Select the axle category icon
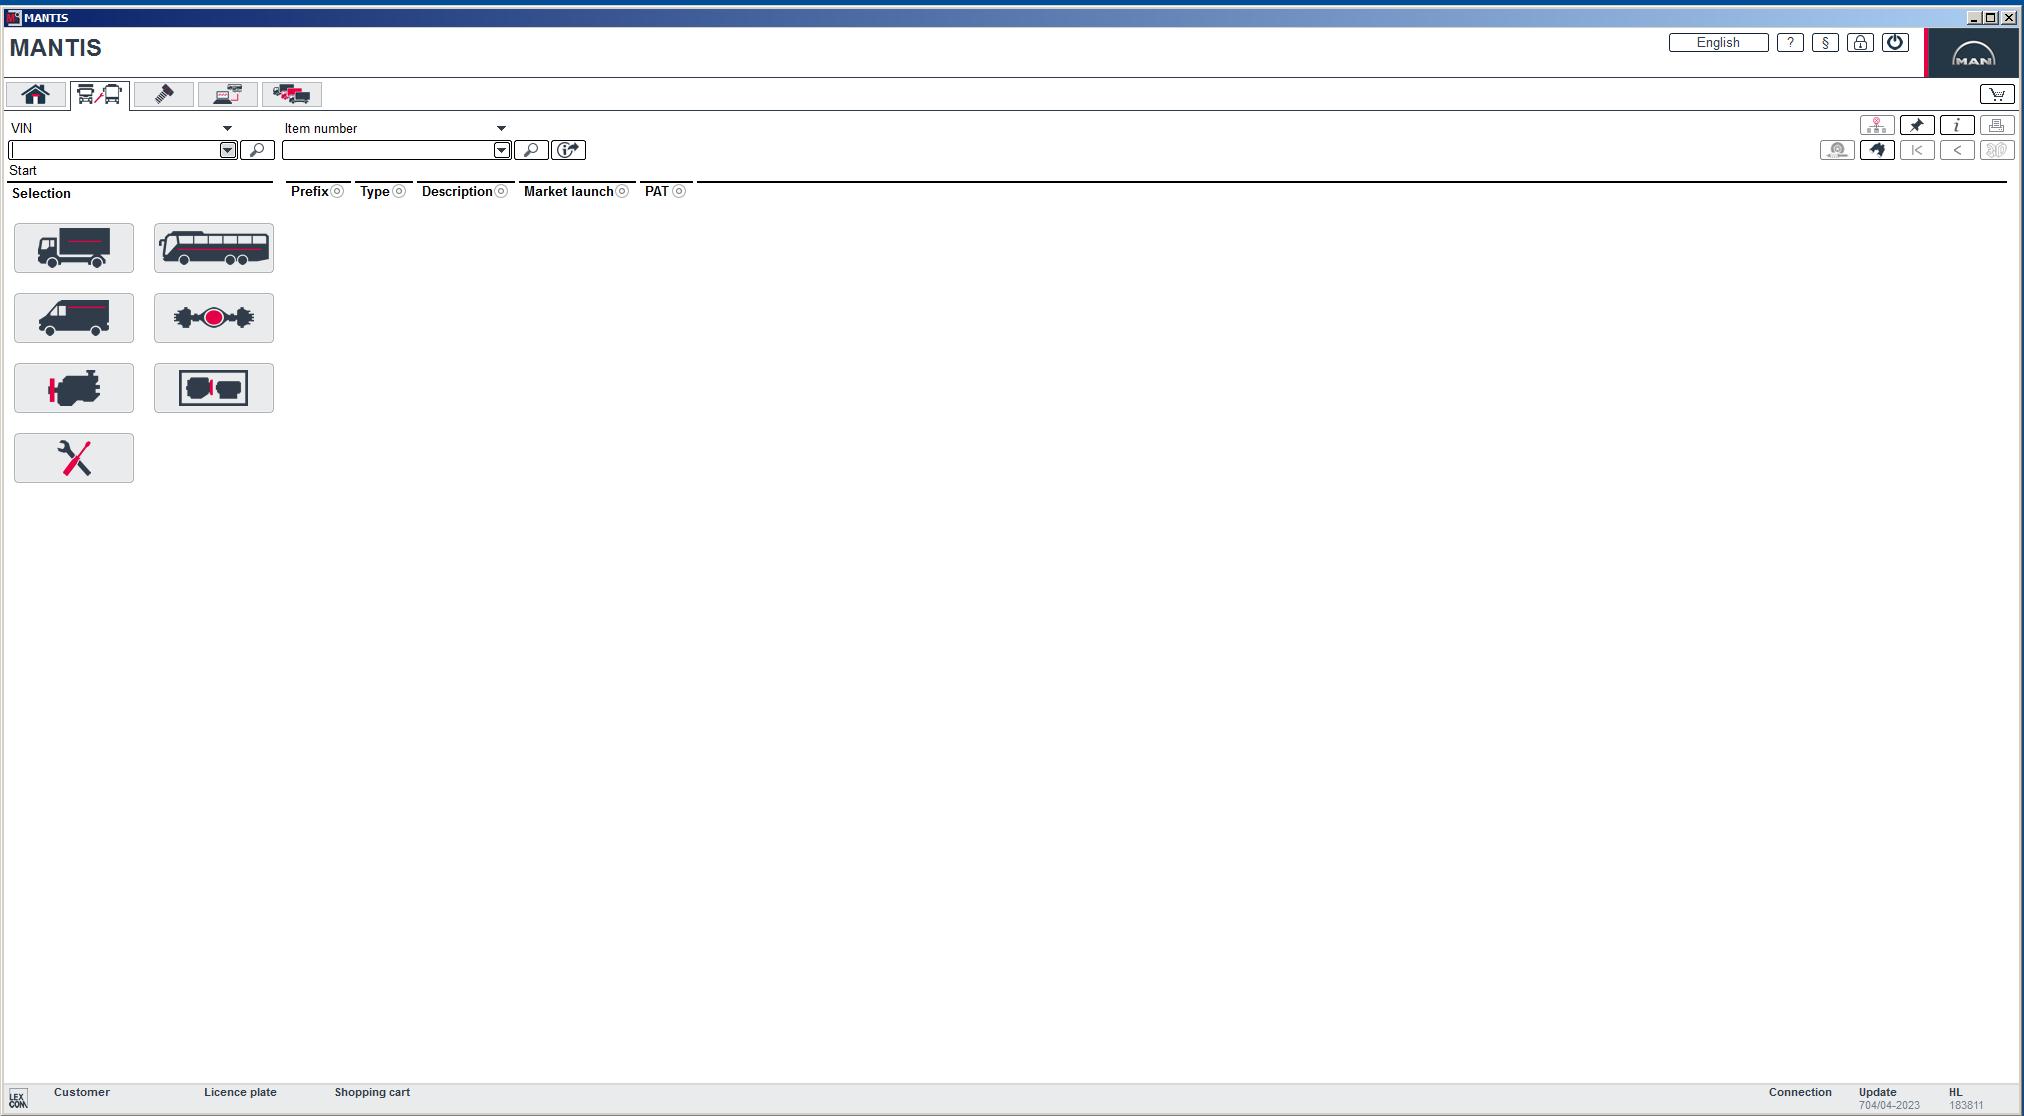 coord(213,317)
